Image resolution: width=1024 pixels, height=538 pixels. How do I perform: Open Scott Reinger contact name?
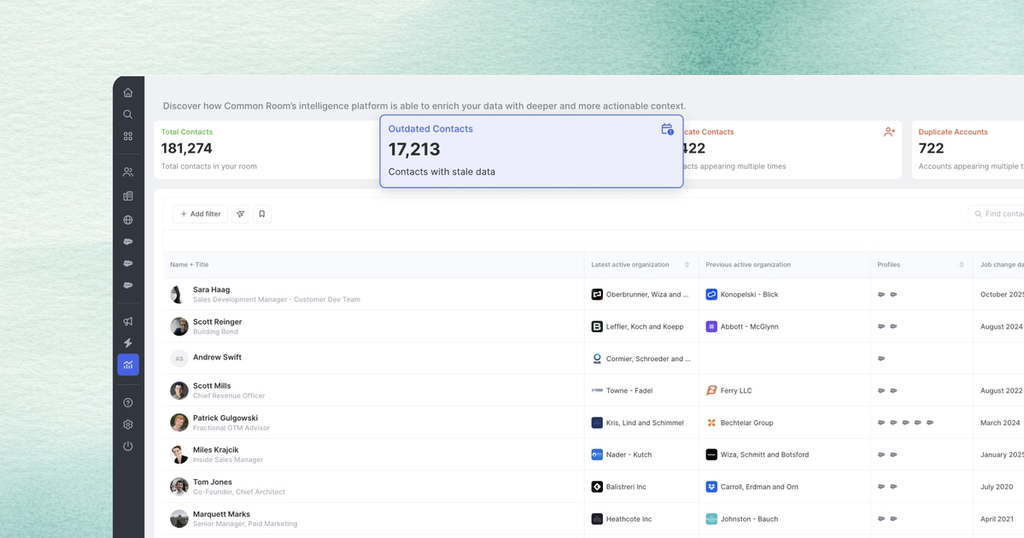pyautogui.click(x=217, y=322)
